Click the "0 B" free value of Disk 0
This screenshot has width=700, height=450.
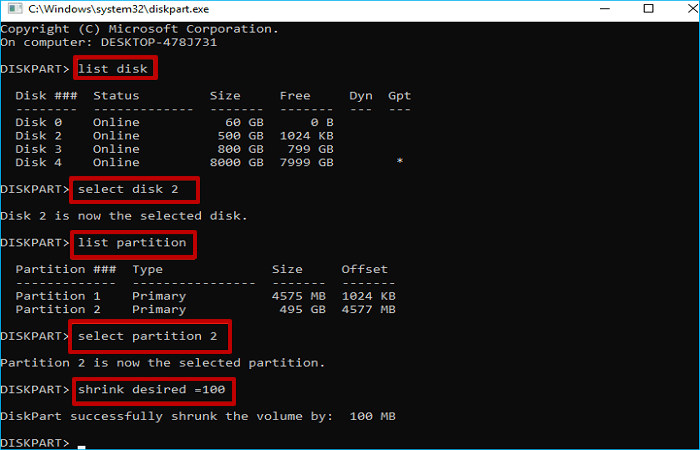pyautogui.click(x=322, y=122)
